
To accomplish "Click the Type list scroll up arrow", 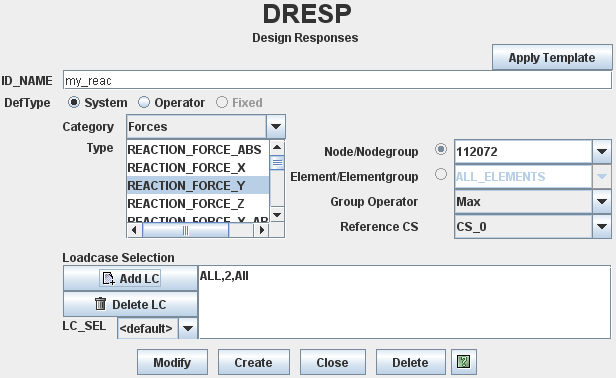I will coord(277,148).
